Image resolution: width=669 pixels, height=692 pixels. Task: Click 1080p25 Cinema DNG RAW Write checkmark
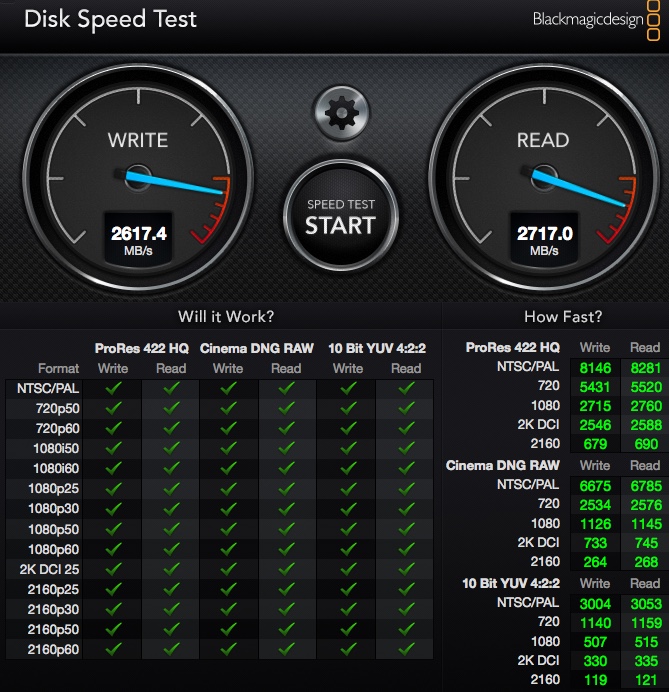[229, 489]
